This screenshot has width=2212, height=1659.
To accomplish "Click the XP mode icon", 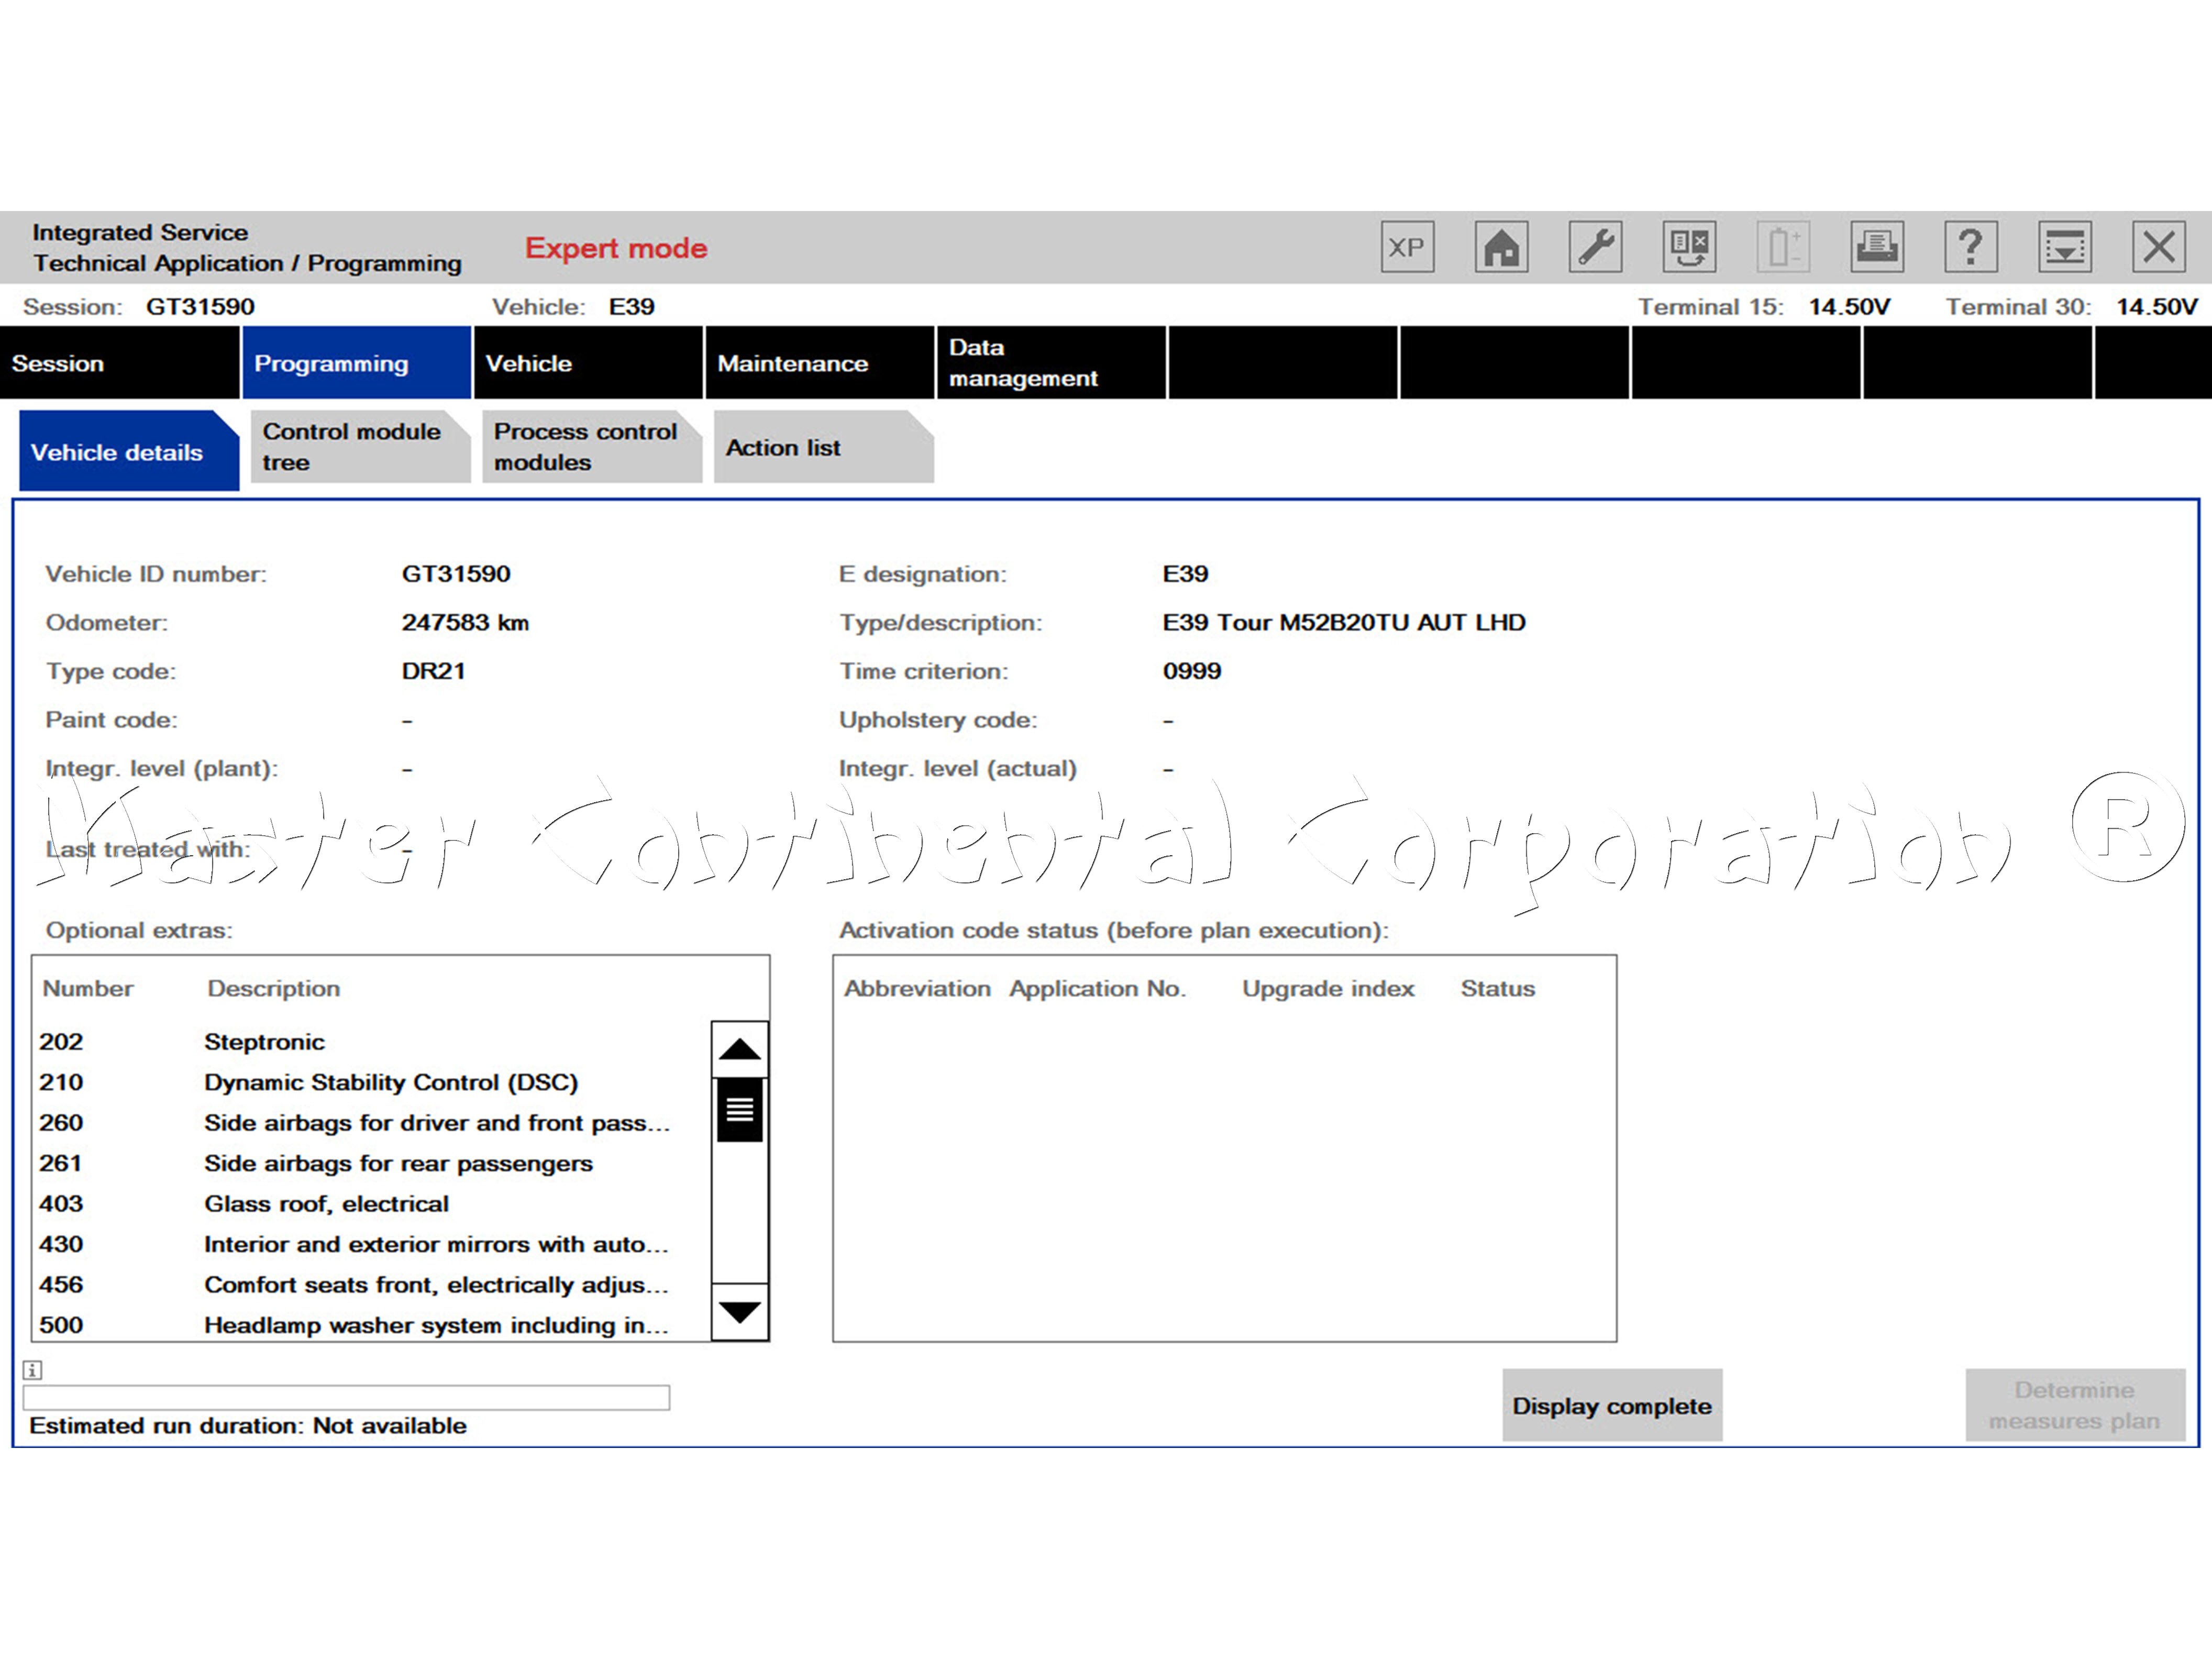I will pos(1407,247).
